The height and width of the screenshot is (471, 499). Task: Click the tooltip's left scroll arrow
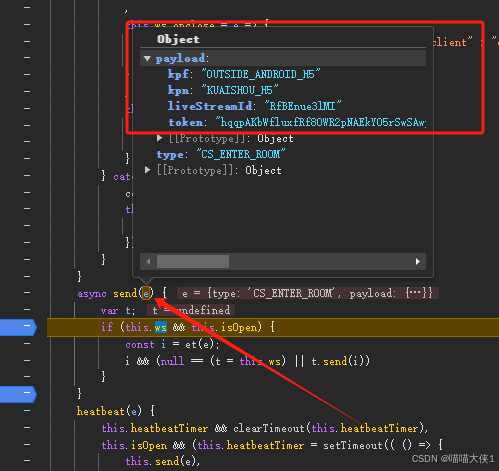(148, 262)
